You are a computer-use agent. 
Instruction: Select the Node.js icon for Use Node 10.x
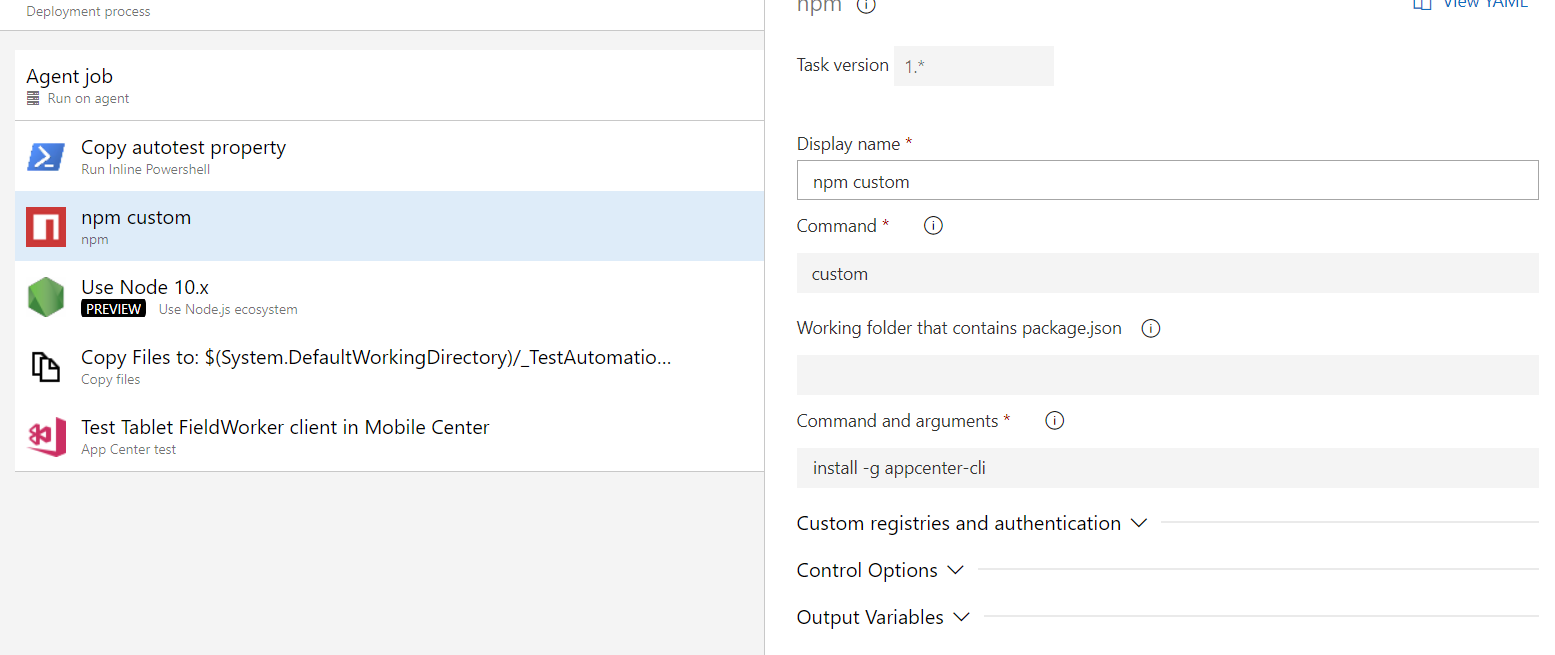(x=45, y=297)
